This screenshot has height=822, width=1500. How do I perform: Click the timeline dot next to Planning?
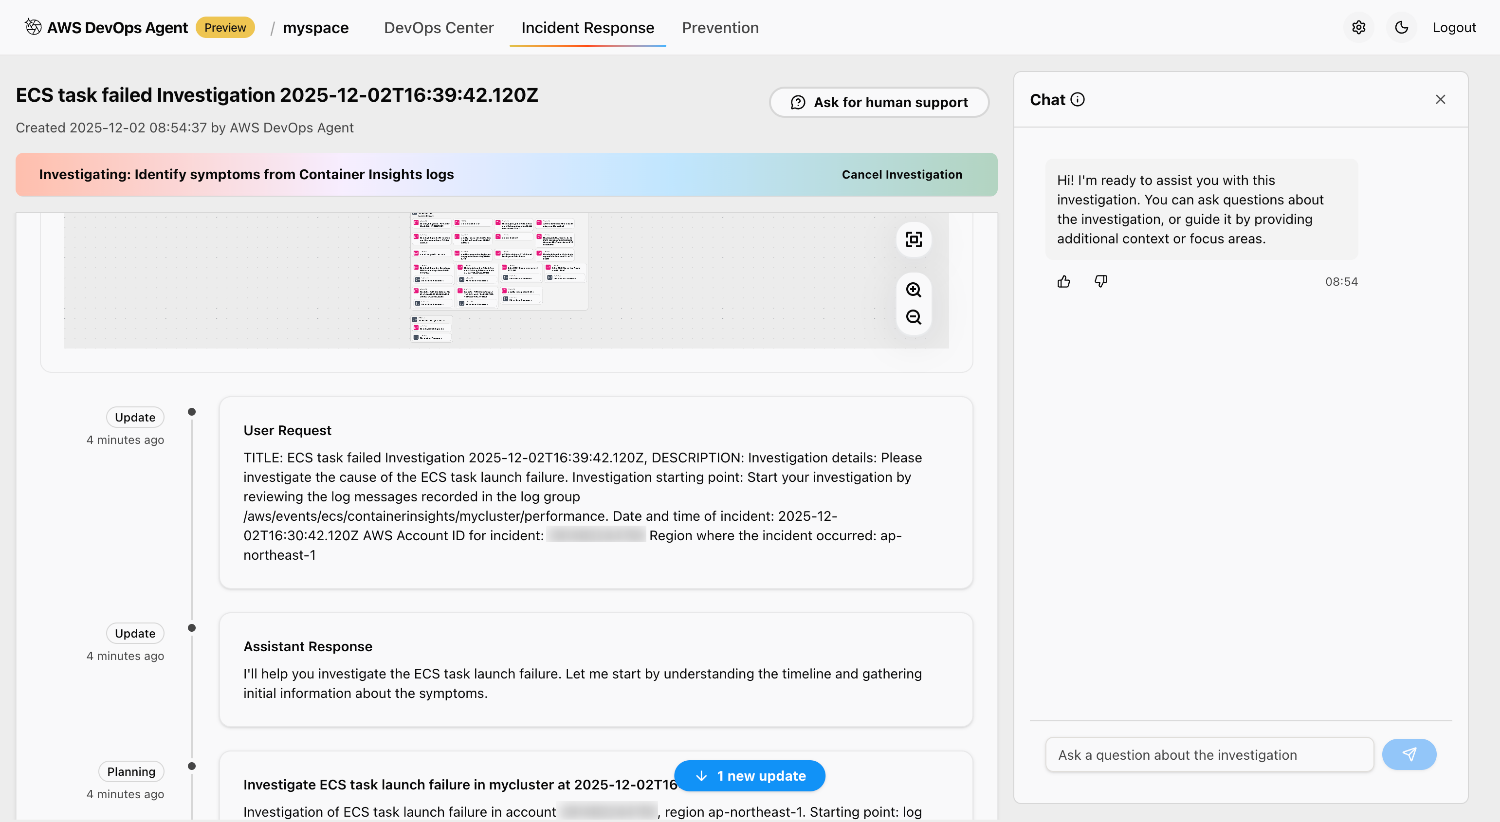tap(192, 766)
